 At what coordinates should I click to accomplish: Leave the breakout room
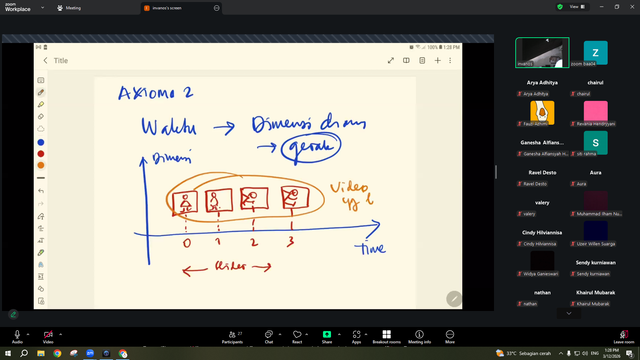[624, 337]
